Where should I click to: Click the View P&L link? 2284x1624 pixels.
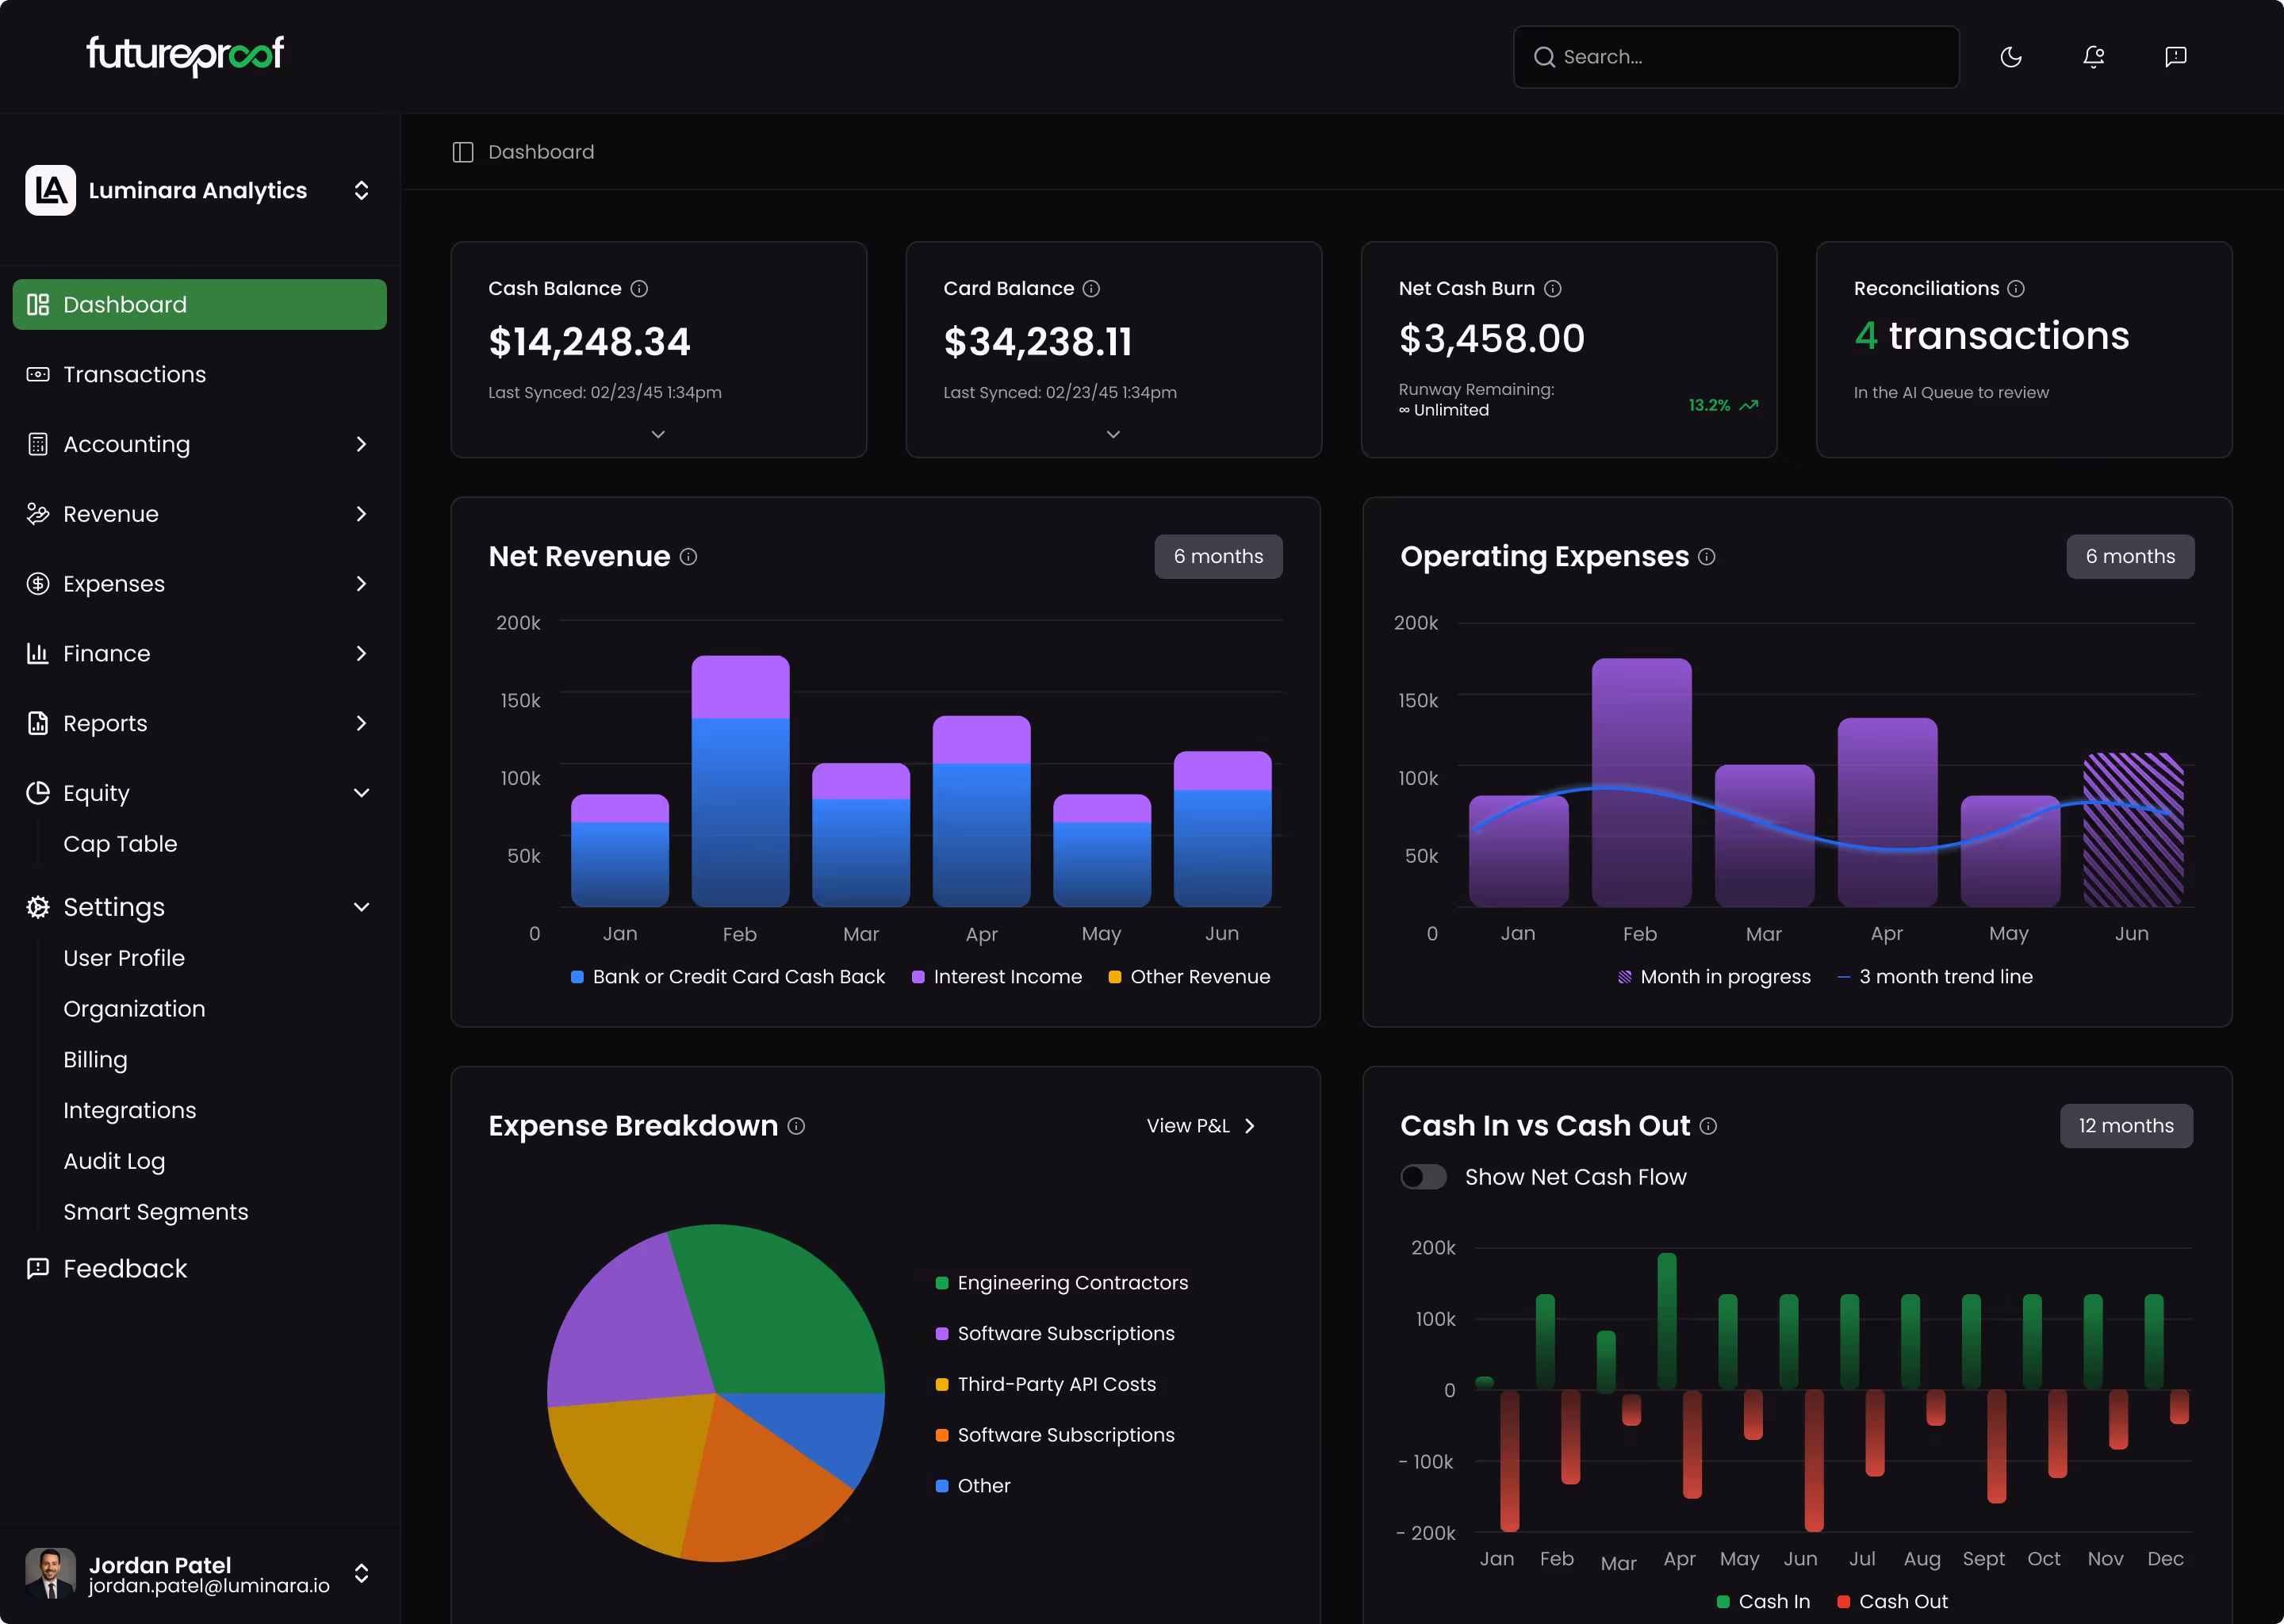pos(1201,1125)
